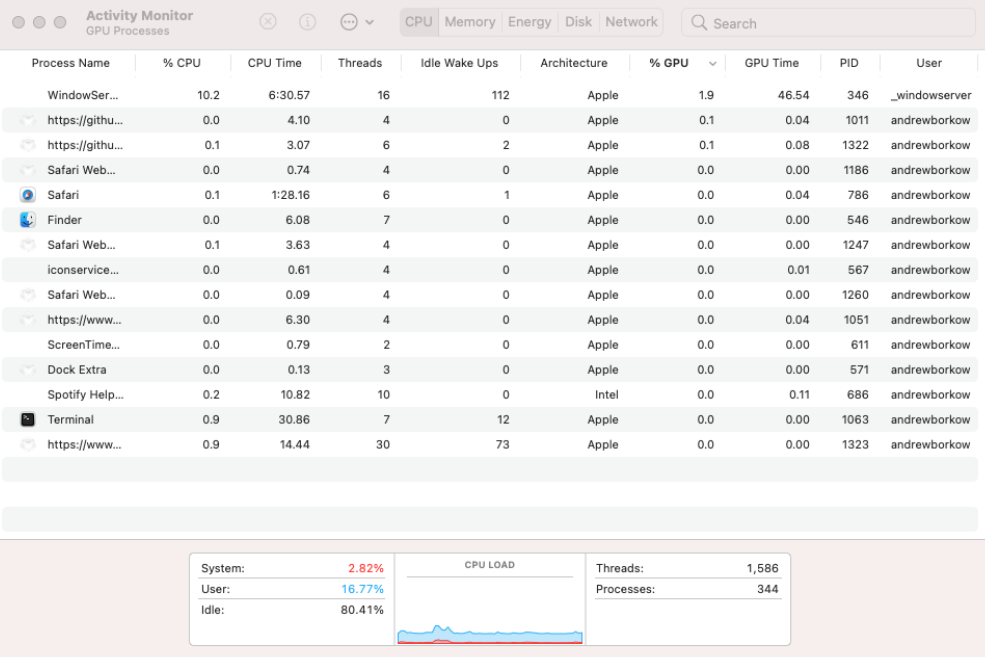Focus the Search field
This screenshot has height=657, width=985.
tap(828, 23)
